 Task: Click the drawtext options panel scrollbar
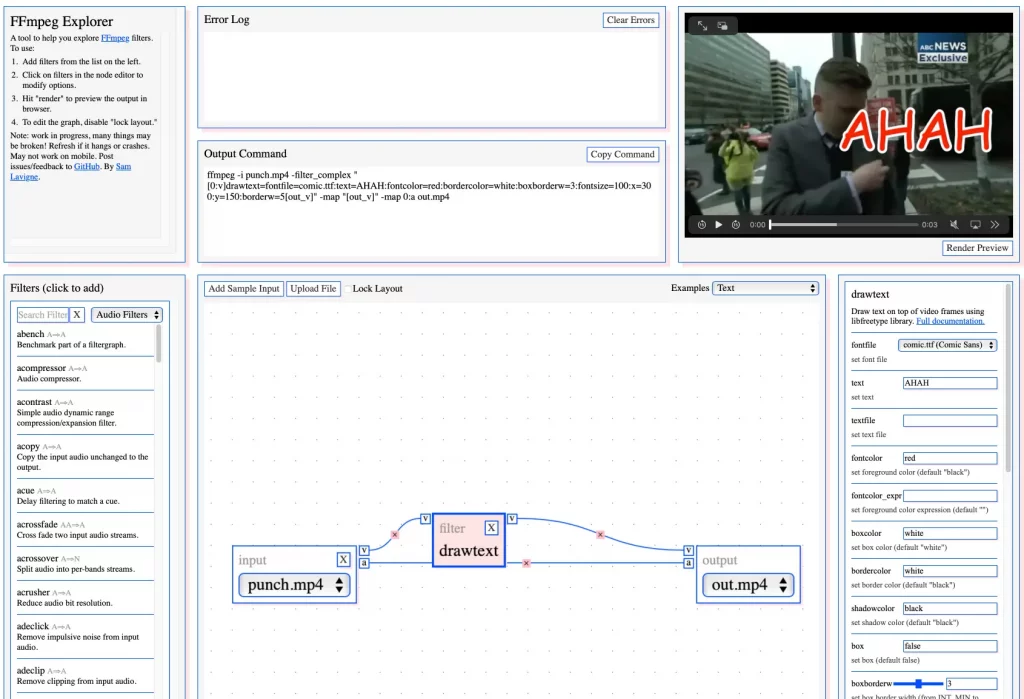point(1008,379)
